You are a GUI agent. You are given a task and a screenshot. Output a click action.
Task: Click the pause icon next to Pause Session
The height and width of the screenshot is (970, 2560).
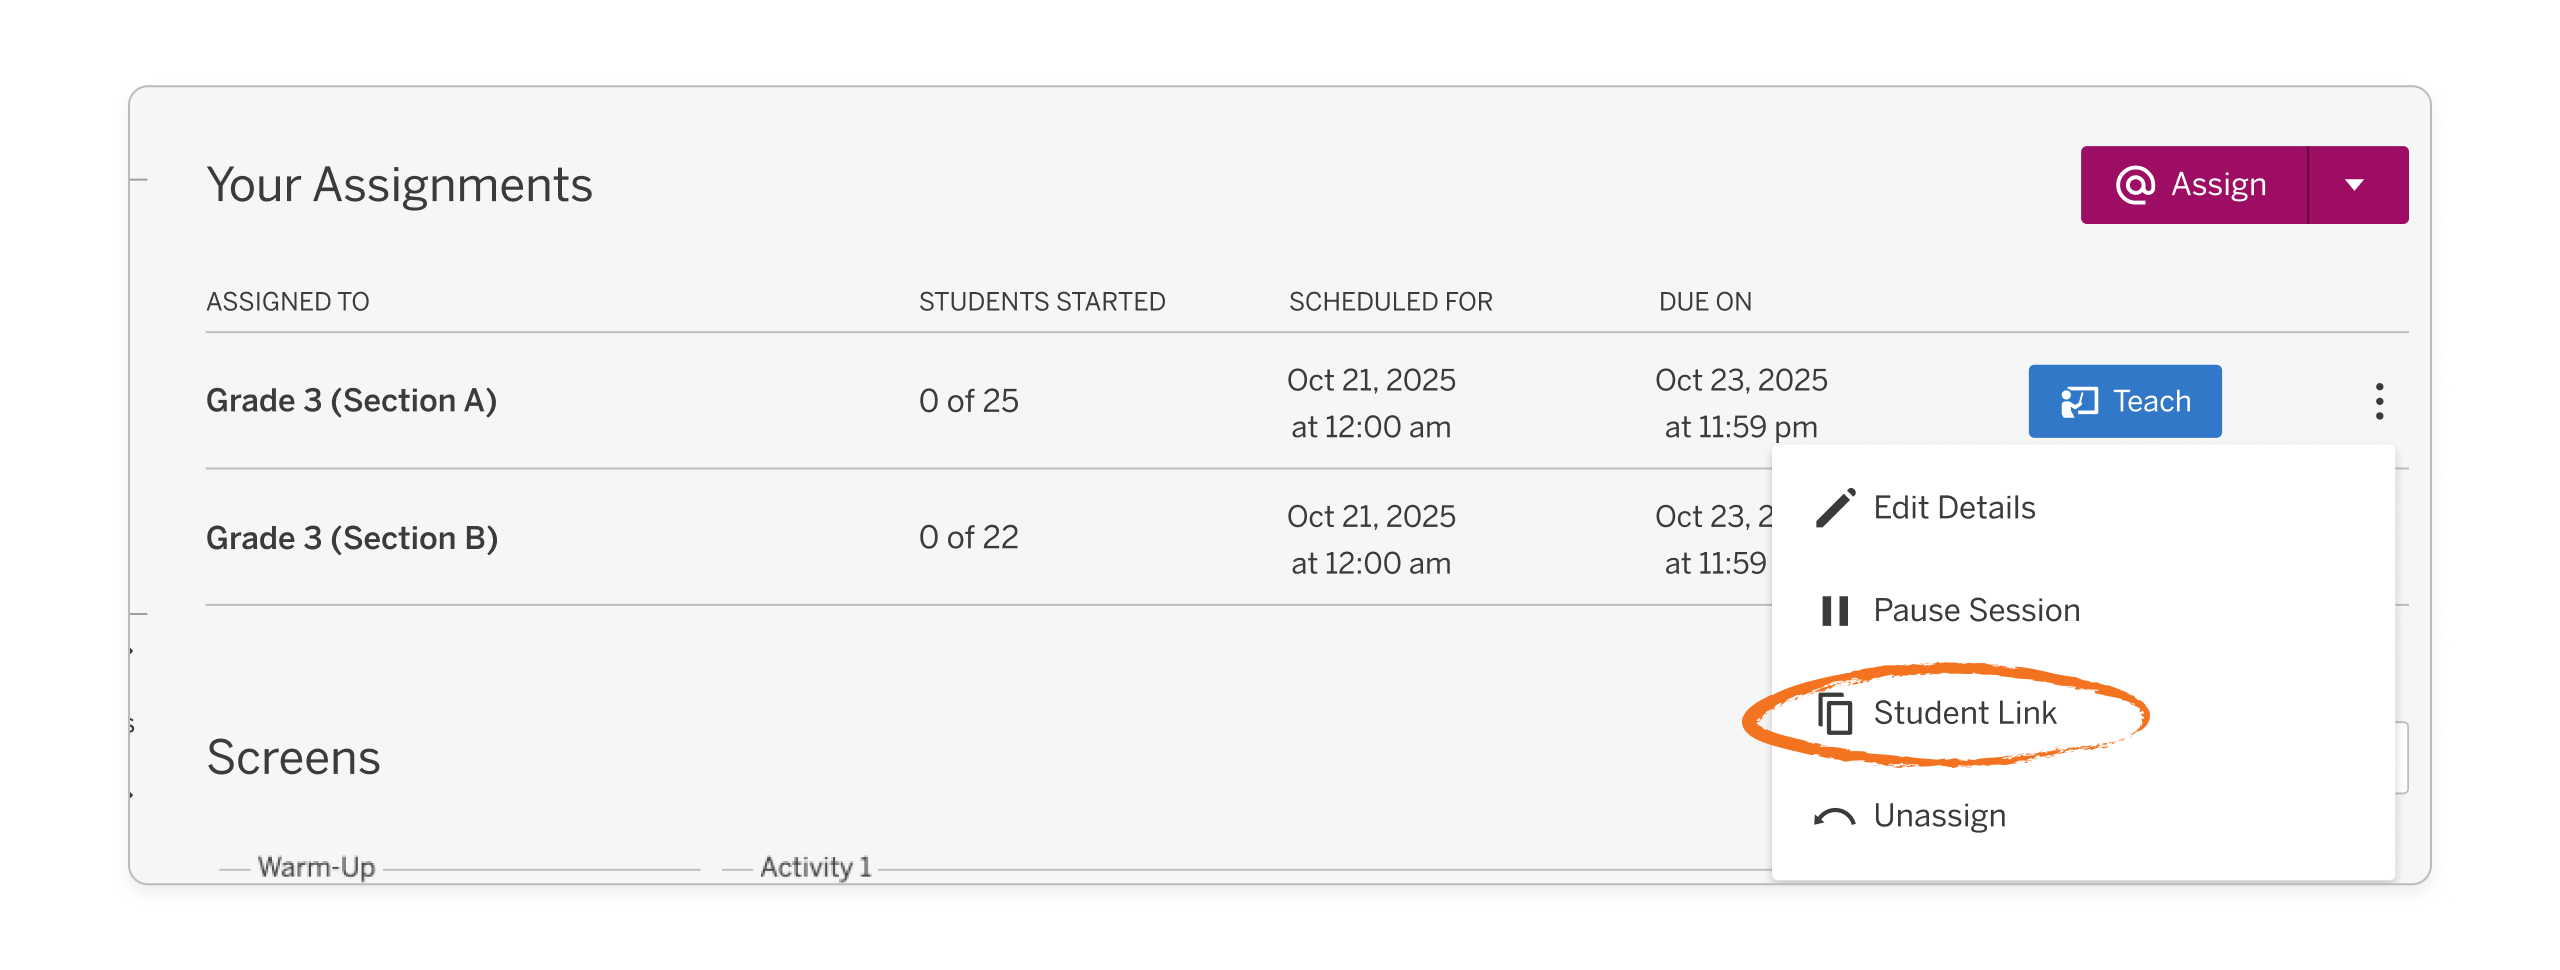pos(1834,610)
